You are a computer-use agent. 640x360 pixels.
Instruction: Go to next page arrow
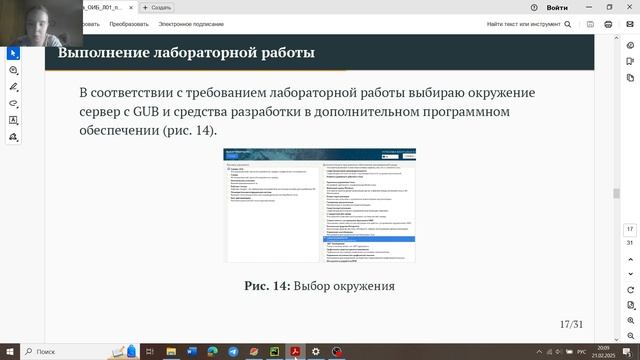[630, 274]
